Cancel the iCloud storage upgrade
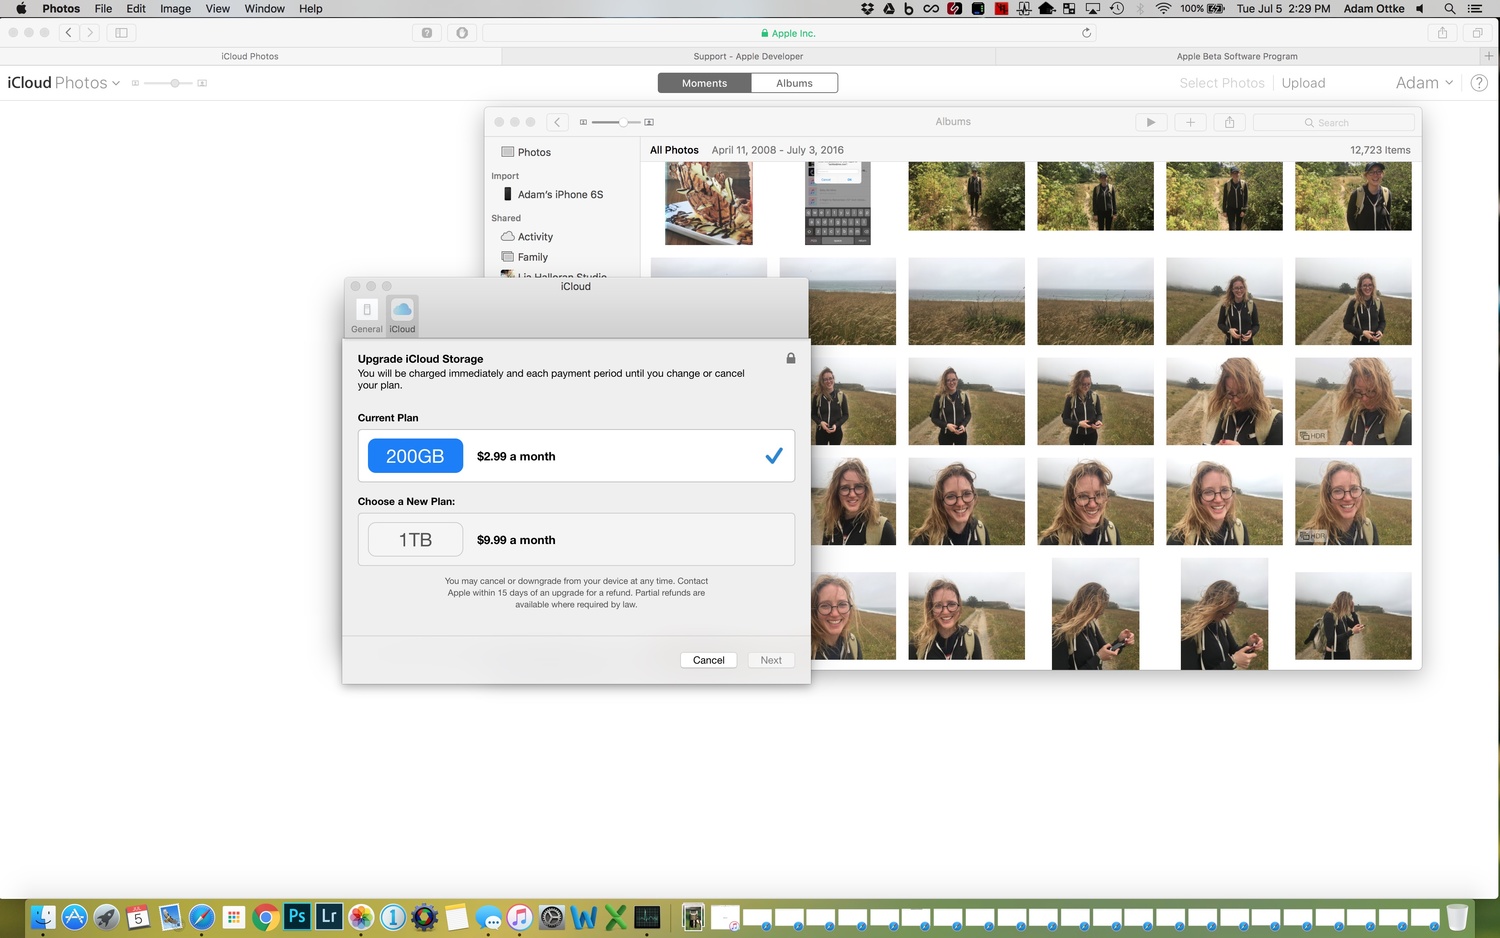Screen dimensions: 1500x938 pyautogui.click(x=709, y=660)
